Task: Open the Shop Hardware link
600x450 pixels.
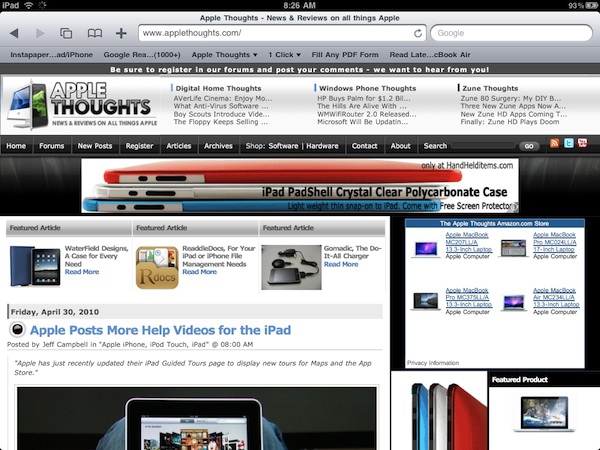Action: (322, 146)
